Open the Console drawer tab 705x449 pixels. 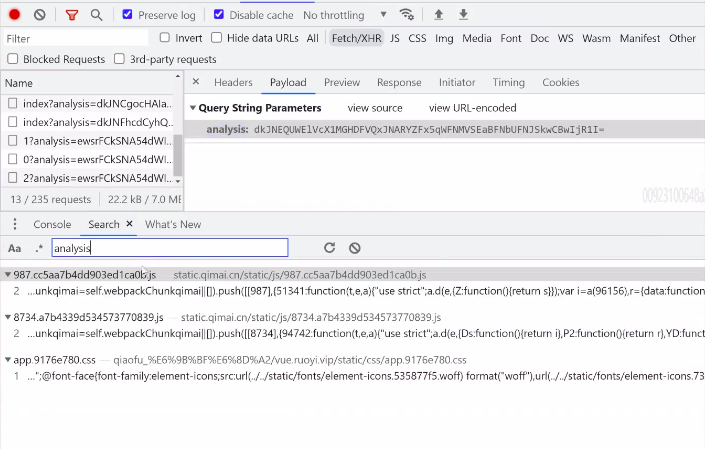click(x=52, y=224)
